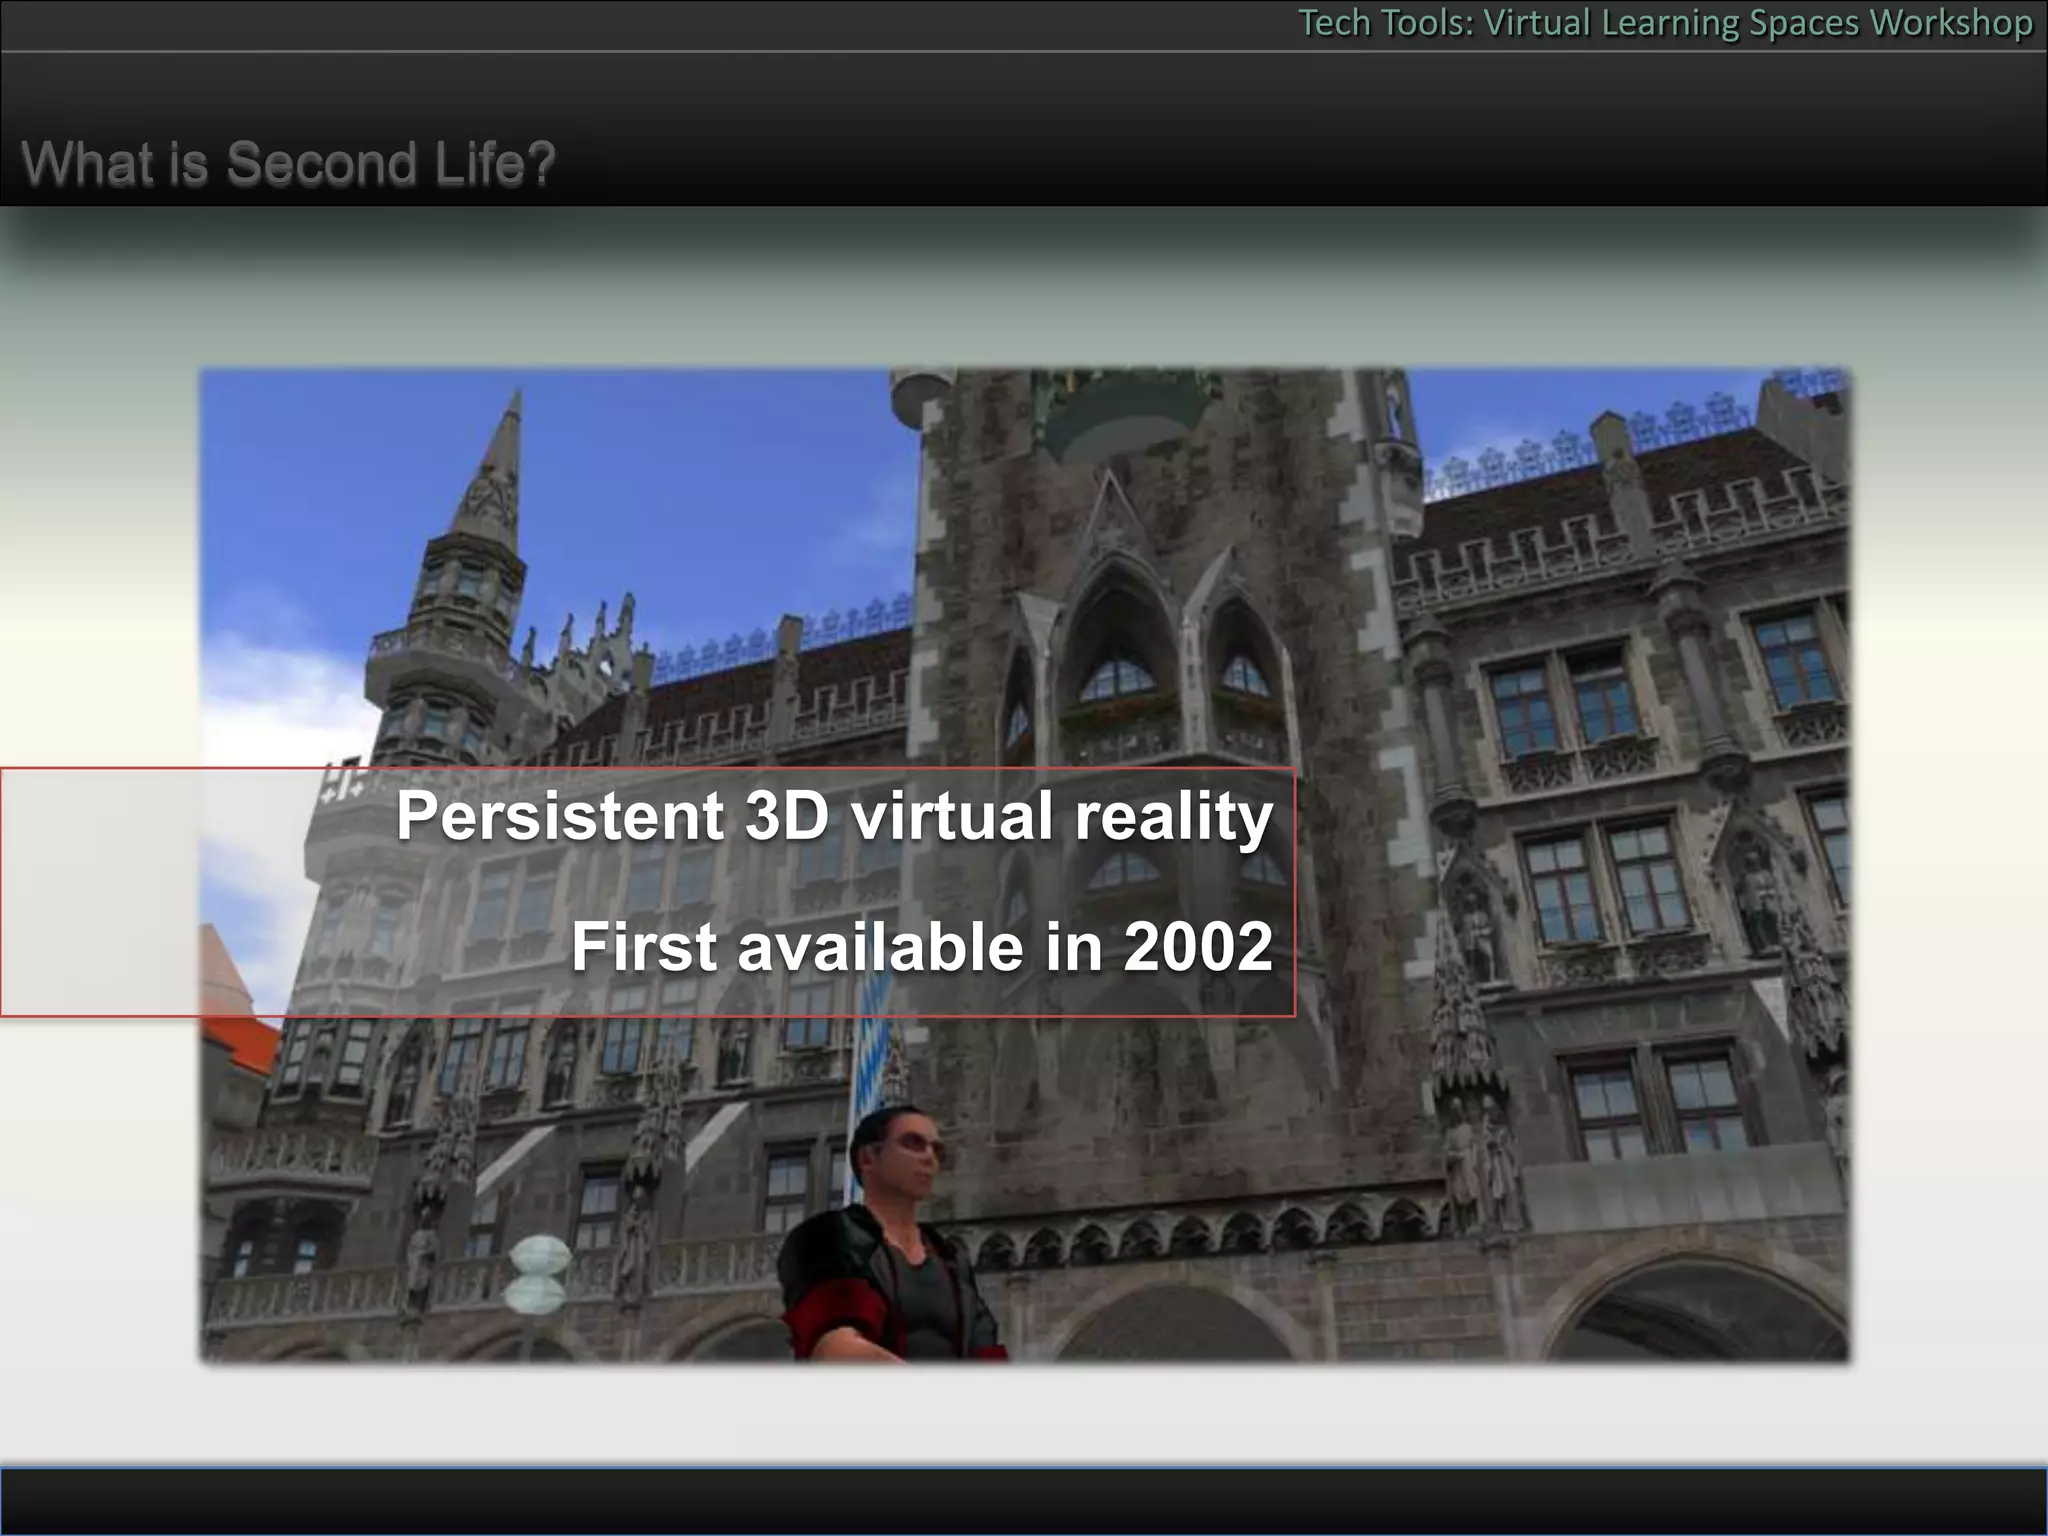This screenshot has height=1536, width=2048.
Task: Click the 'What is Second Life?' slide title
Action: [x=288, y=163]
